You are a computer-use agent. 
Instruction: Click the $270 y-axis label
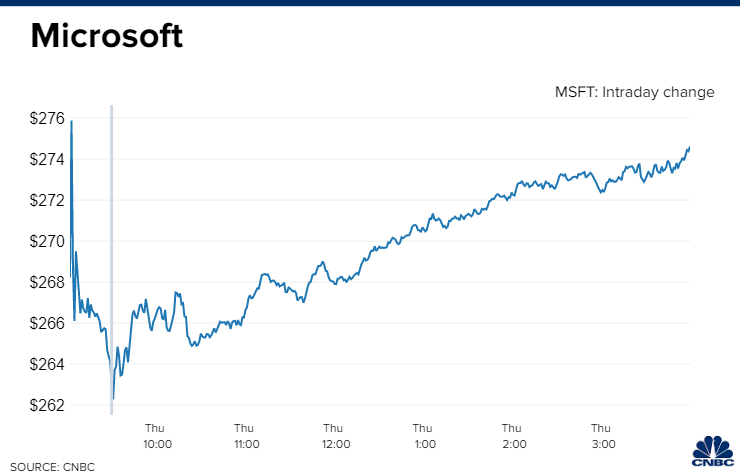47,241
